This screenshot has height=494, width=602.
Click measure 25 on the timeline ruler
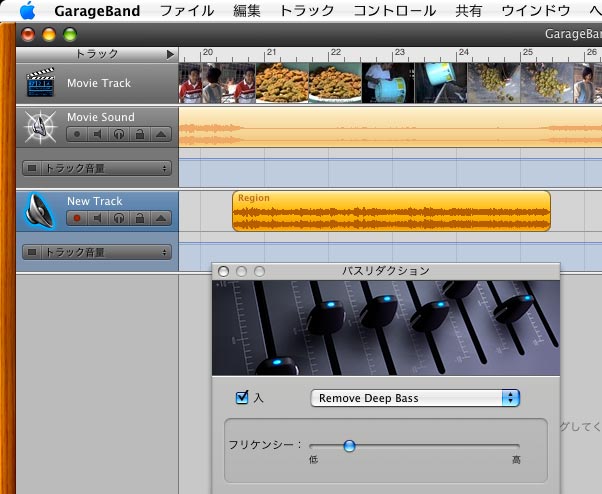click(x=528, y=53)
